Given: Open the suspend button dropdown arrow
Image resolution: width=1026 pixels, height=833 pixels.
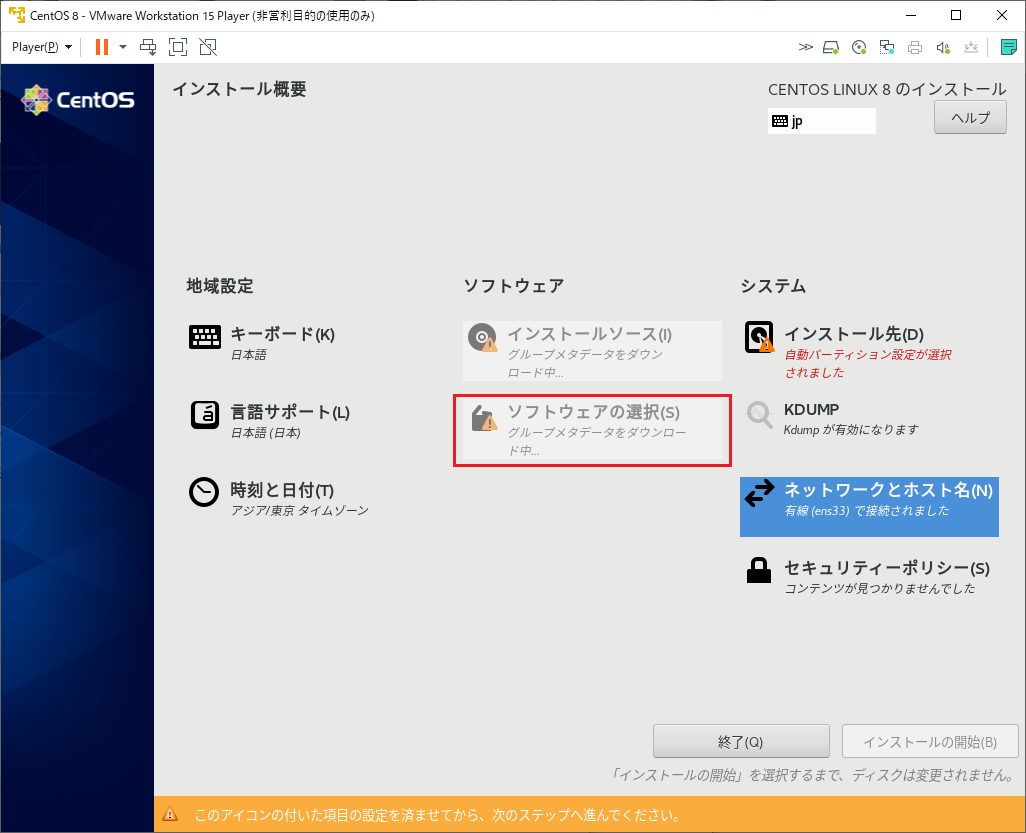Looking at the screenshot, I should [x=121, y=47].
